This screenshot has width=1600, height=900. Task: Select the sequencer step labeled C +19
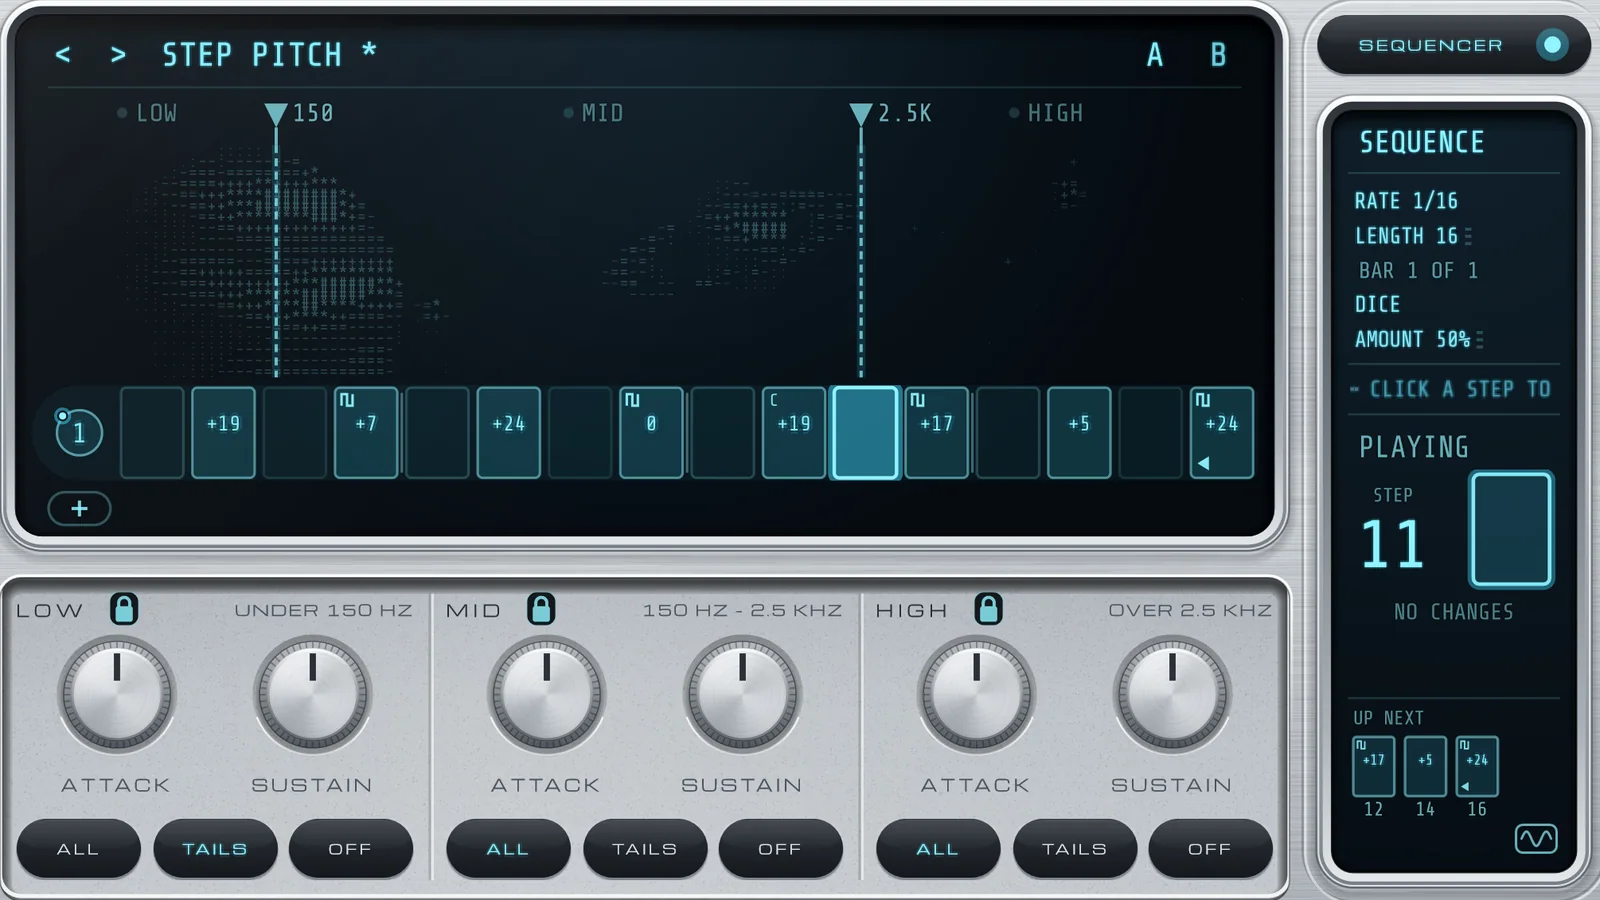click(794, 433)
